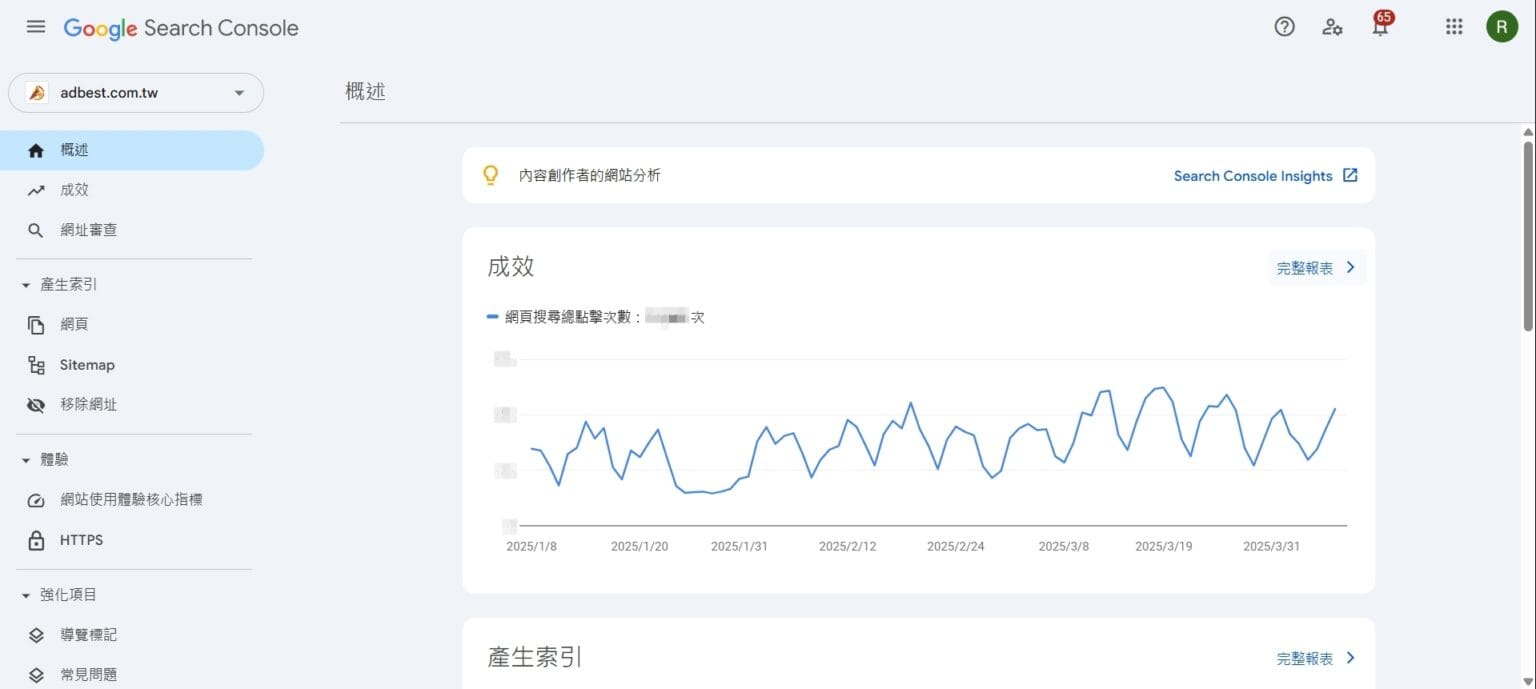The image size is (1536, 689).
Task: Select 成效 in the sidebar
Action: point(74,190)
